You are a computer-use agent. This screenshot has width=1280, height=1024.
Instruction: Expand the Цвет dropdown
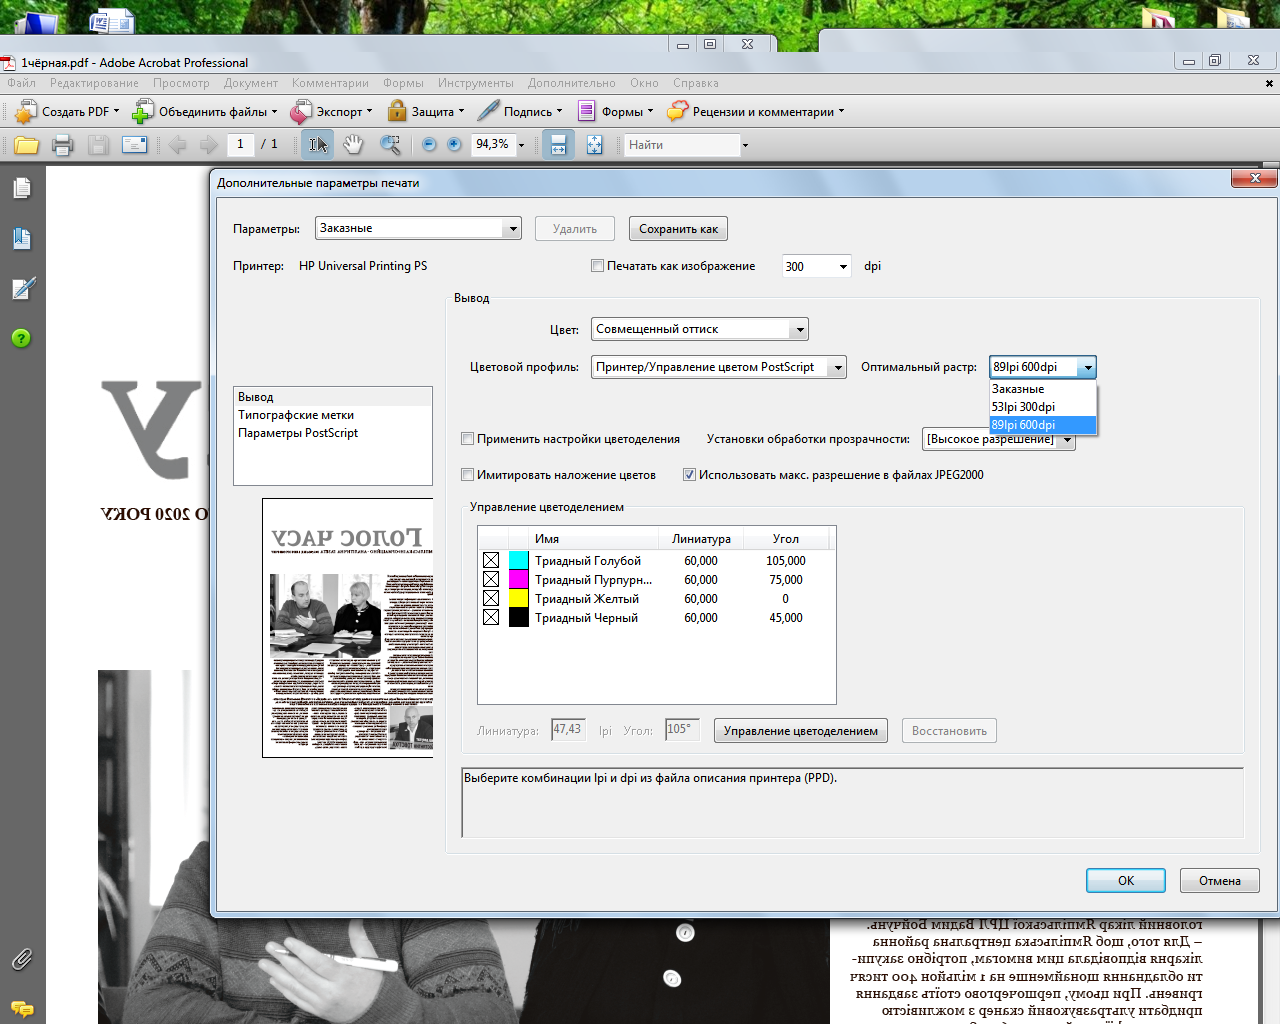coord(700,329)
